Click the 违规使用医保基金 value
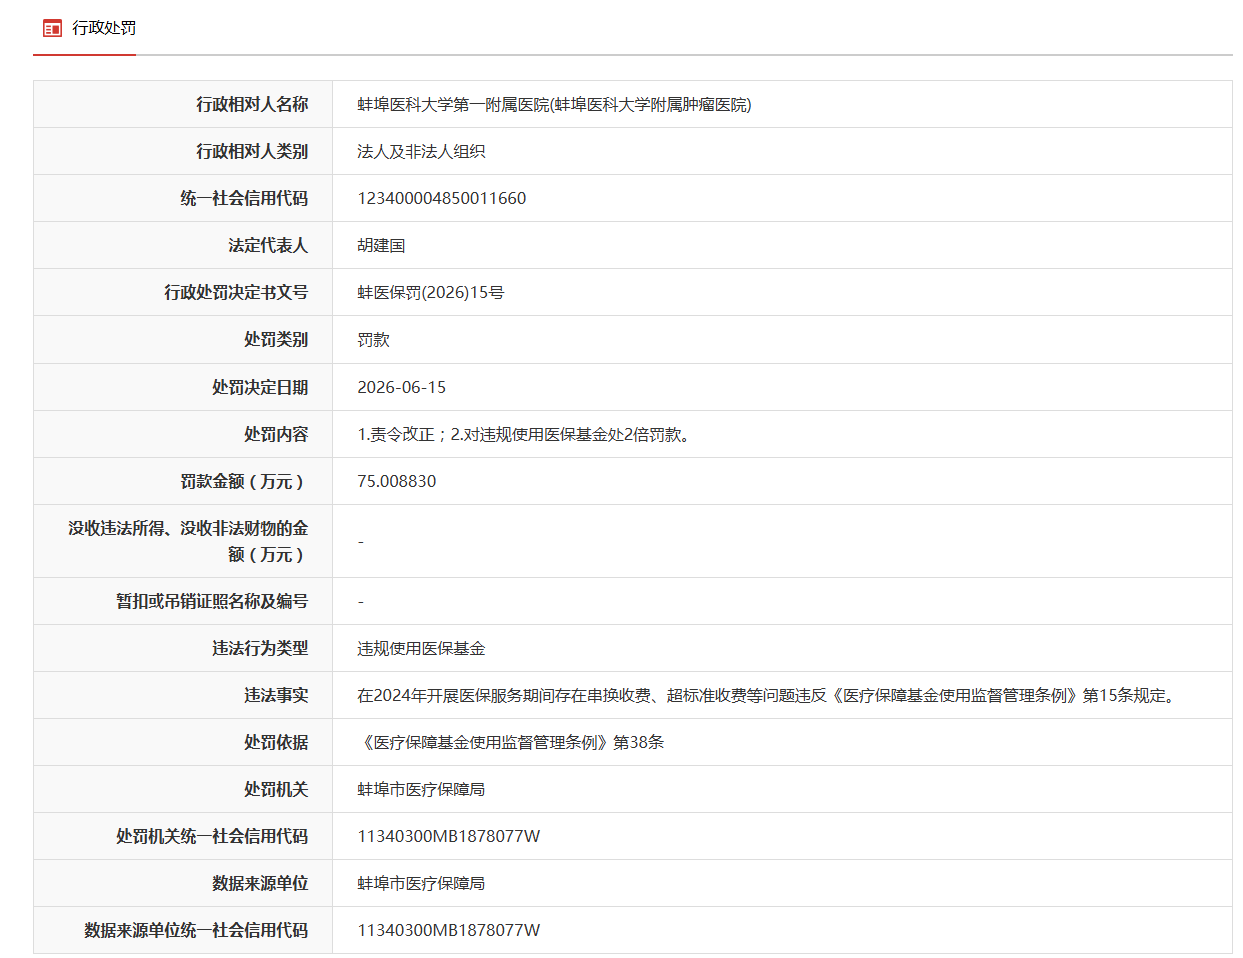Image resolution: width=1243 pixels, height=958 pixels. pyautogui.click(x=421, y=648)
